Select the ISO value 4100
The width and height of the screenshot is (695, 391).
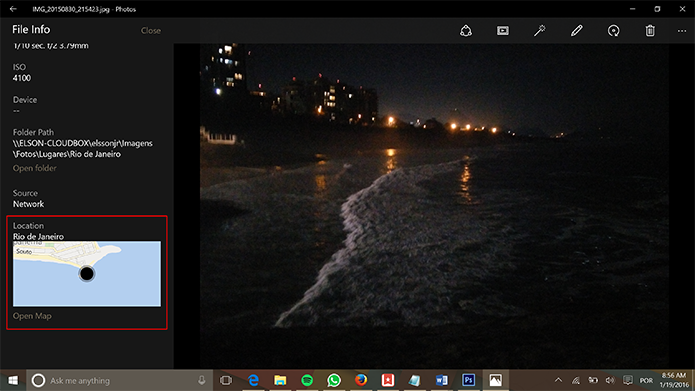click(22, 78)
